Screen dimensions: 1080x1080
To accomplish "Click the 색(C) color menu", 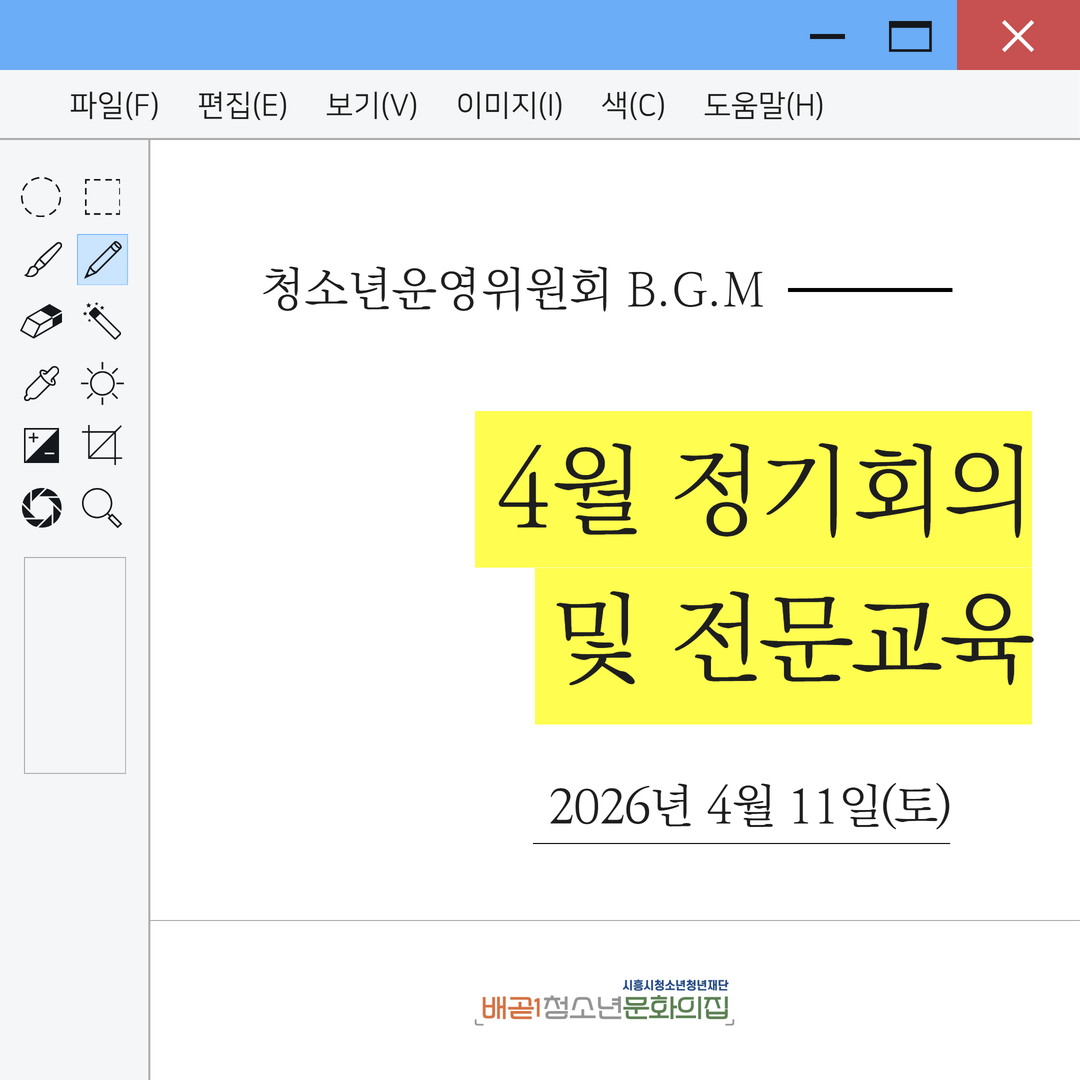I will [633, 105].
